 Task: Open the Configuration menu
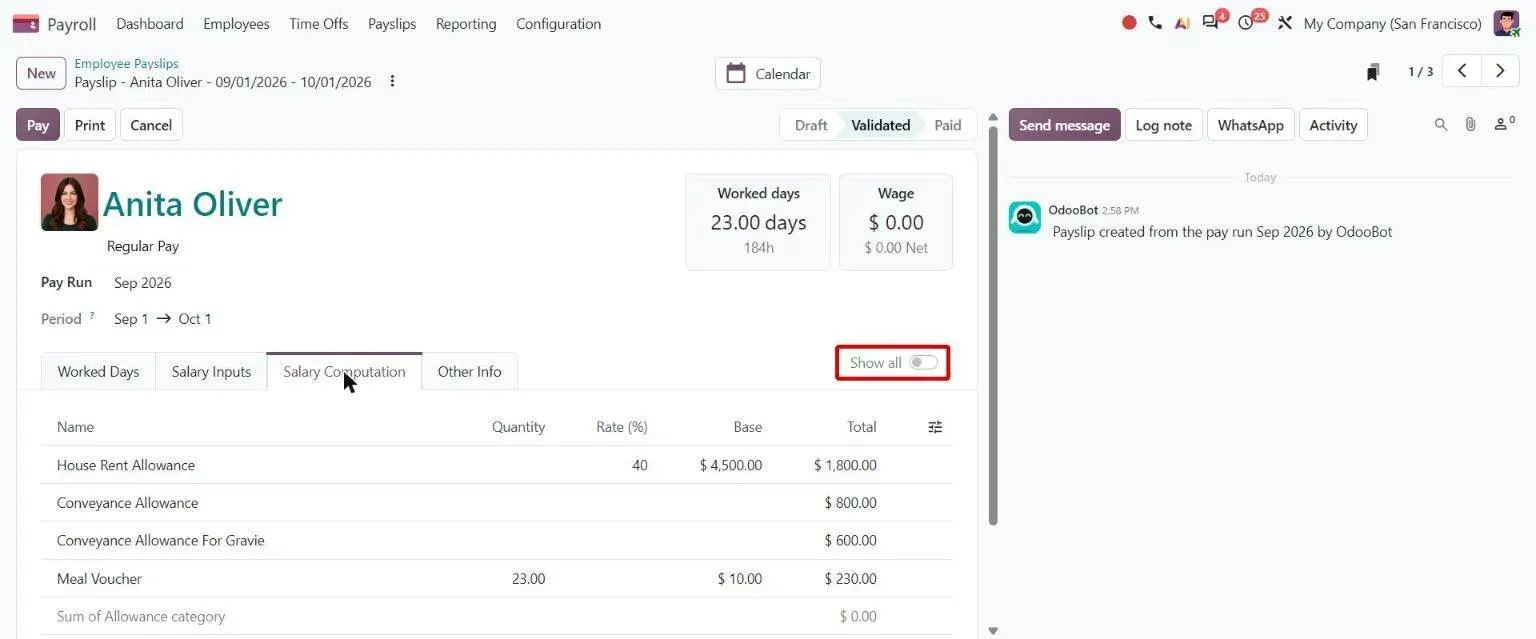[x=558, y=23]
